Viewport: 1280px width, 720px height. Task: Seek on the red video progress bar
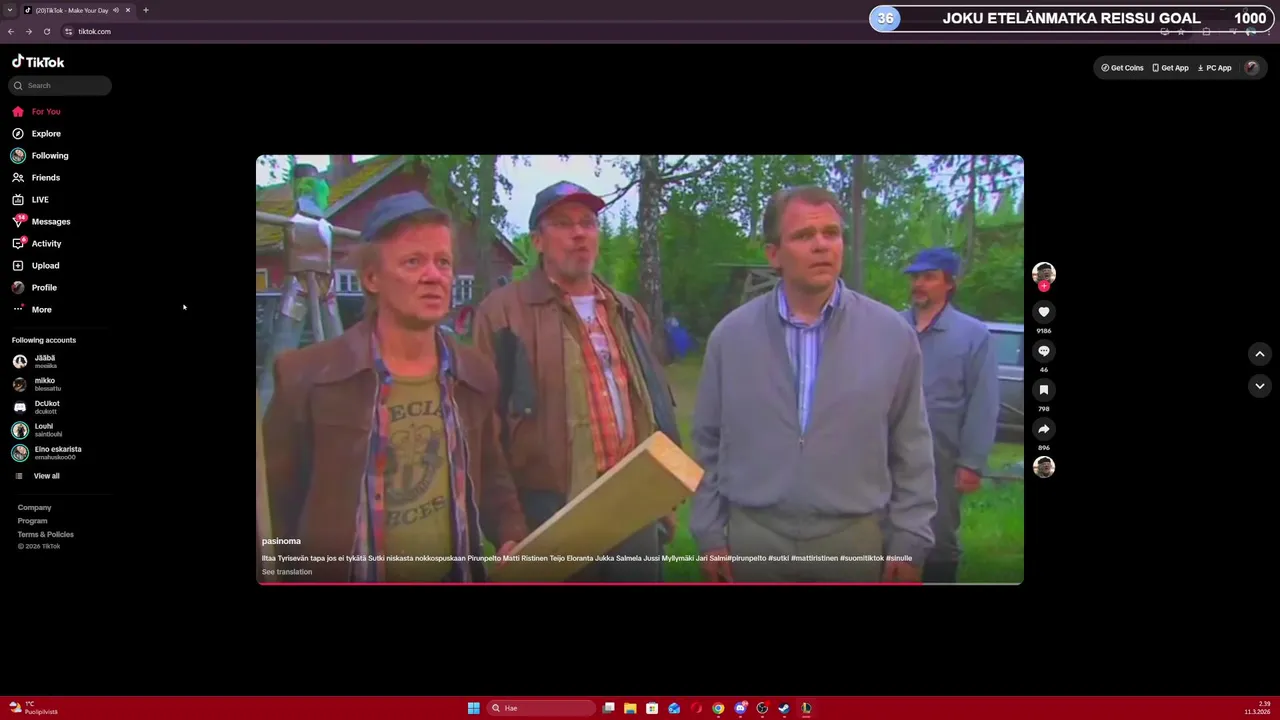(640, 583)
